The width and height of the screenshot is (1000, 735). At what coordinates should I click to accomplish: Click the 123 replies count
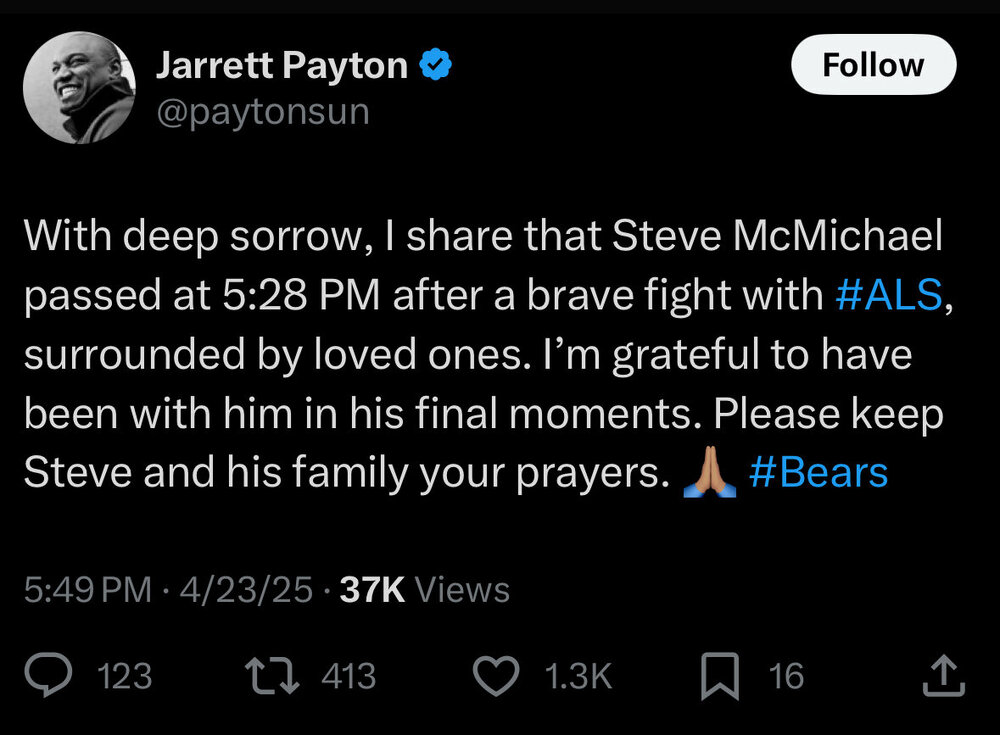126,677
